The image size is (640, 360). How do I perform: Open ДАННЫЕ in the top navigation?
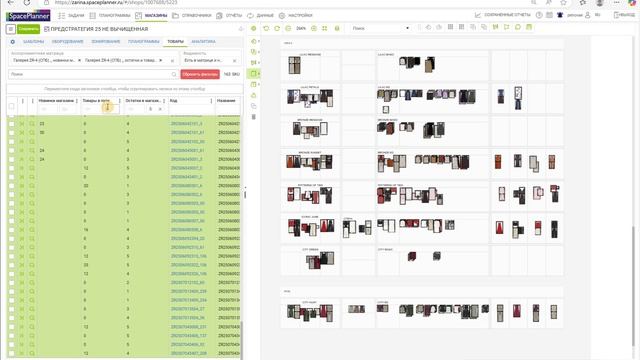click(x=260, y=16)
